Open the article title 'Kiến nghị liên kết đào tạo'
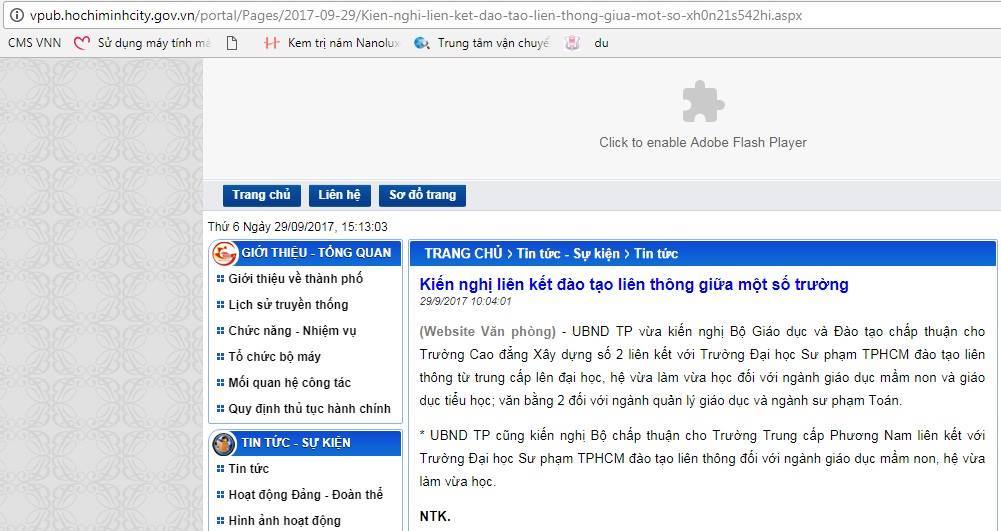The image size is (1001, 531). coord(634,285)
